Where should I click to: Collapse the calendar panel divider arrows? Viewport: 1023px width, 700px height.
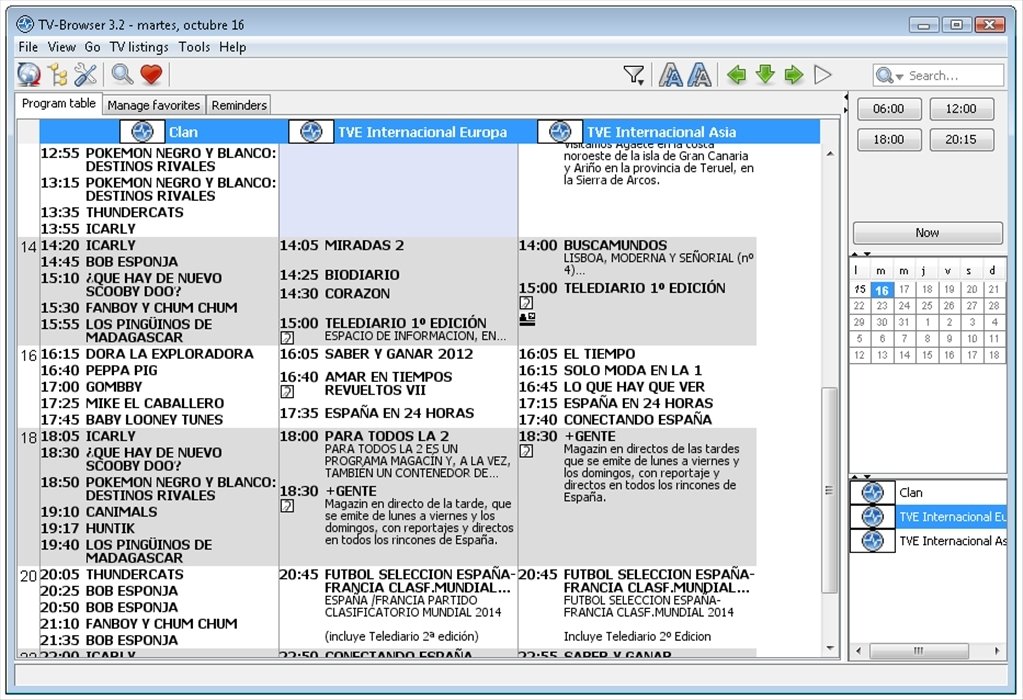tap(861, 254)
